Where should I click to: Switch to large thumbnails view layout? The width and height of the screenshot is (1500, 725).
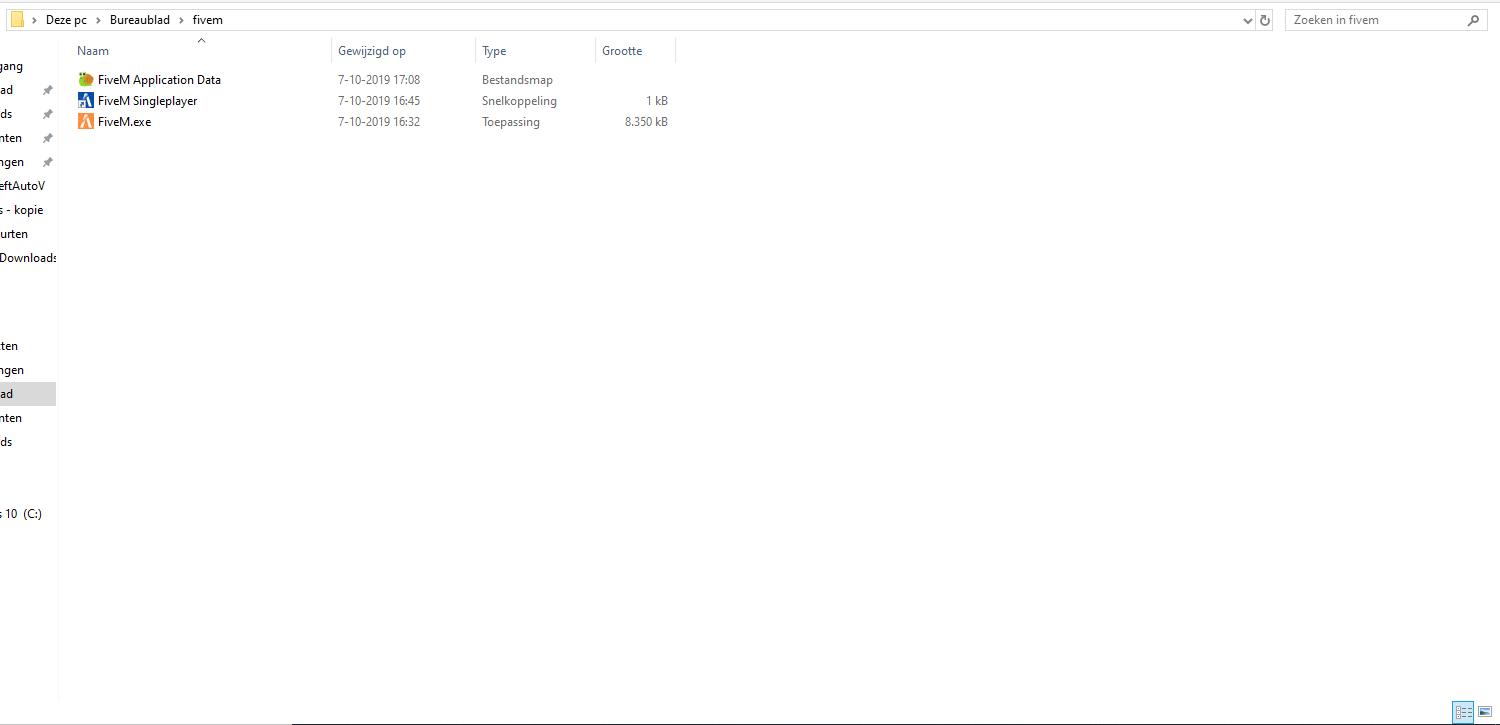point(1485,712)
